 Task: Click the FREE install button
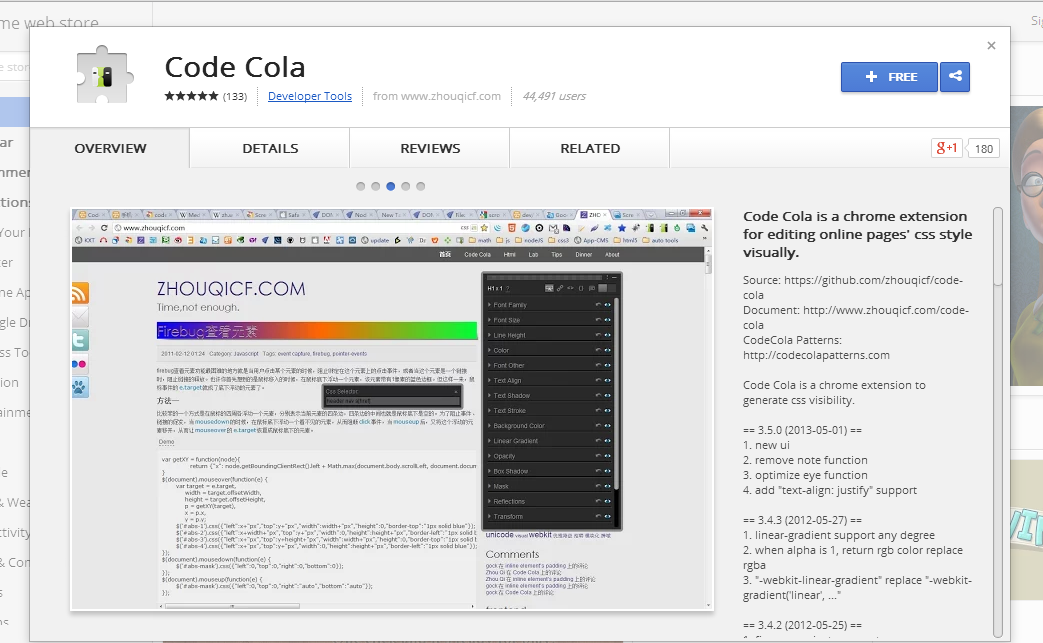pos(888,76)
